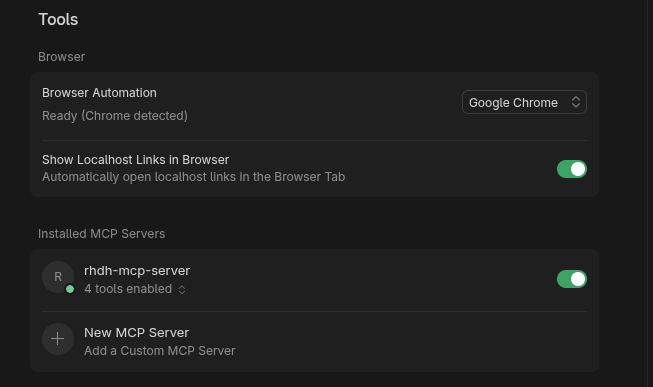Click the Tools page heading
653x387 pixels.
click(x=58, y=20)
